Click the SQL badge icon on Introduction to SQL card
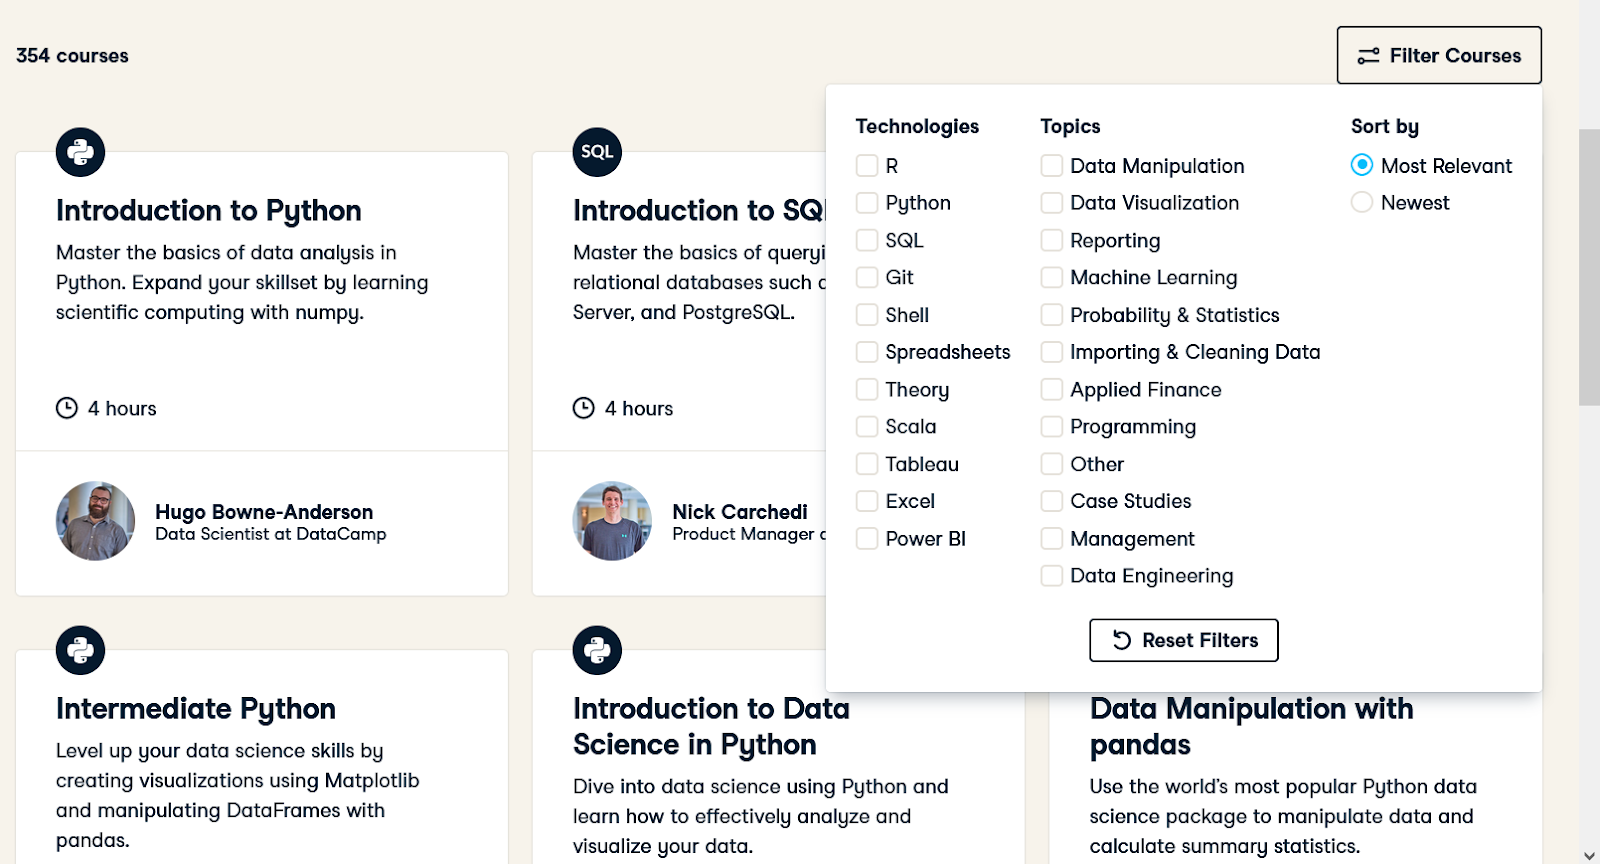The height and width of the screenshot is (864, 1600). (x=597, y=152)
